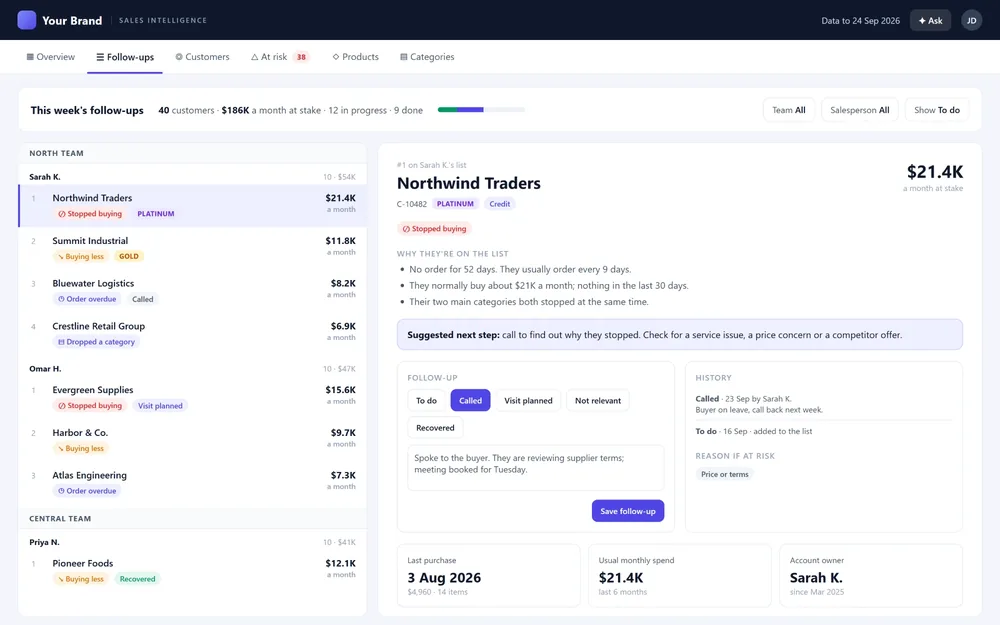
Task: Click the 38 badge on At risk
Action: (301, 57)
